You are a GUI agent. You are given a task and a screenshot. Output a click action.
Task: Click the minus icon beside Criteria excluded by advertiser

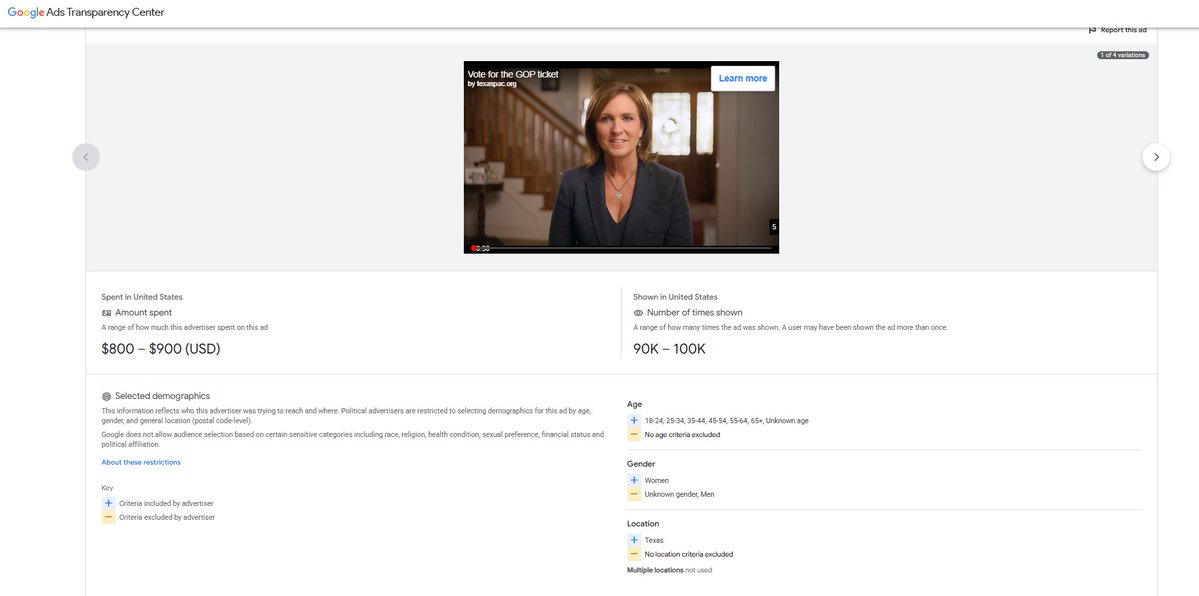(x=109, y=517)
